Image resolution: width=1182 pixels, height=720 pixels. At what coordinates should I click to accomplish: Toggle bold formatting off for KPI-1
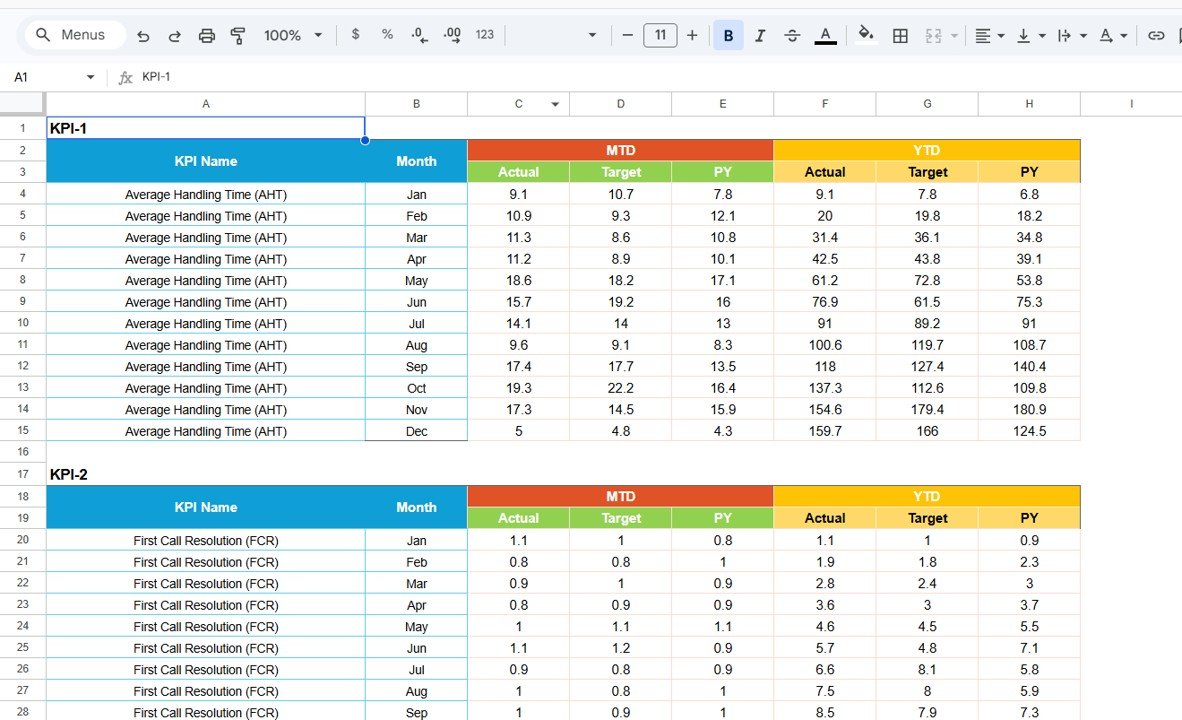727,34
